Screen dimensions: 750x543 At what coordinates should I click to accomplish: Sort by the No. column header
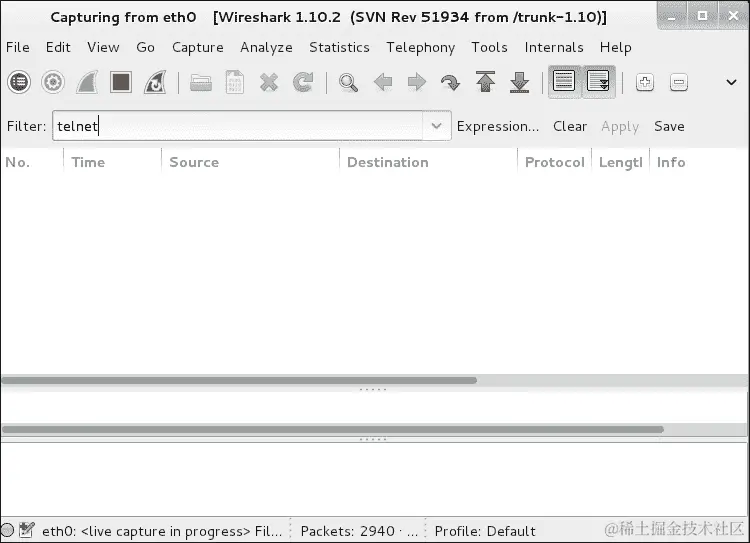[32, 162]
